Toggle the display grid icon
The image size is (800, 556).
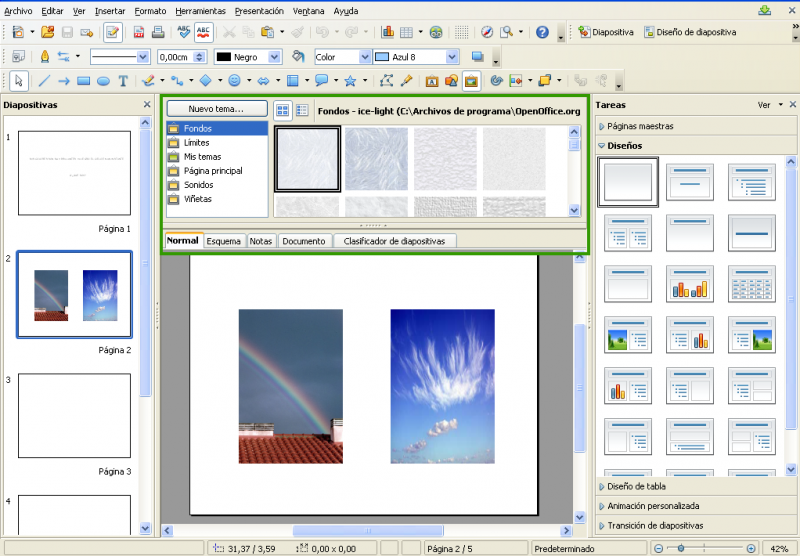click(461, 32)
